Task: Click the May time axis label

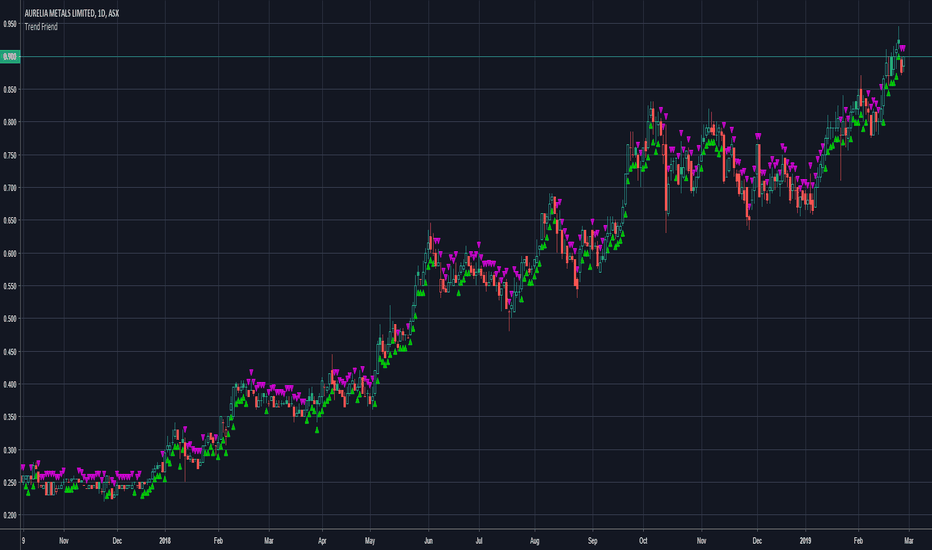Action: pos(370,541)
